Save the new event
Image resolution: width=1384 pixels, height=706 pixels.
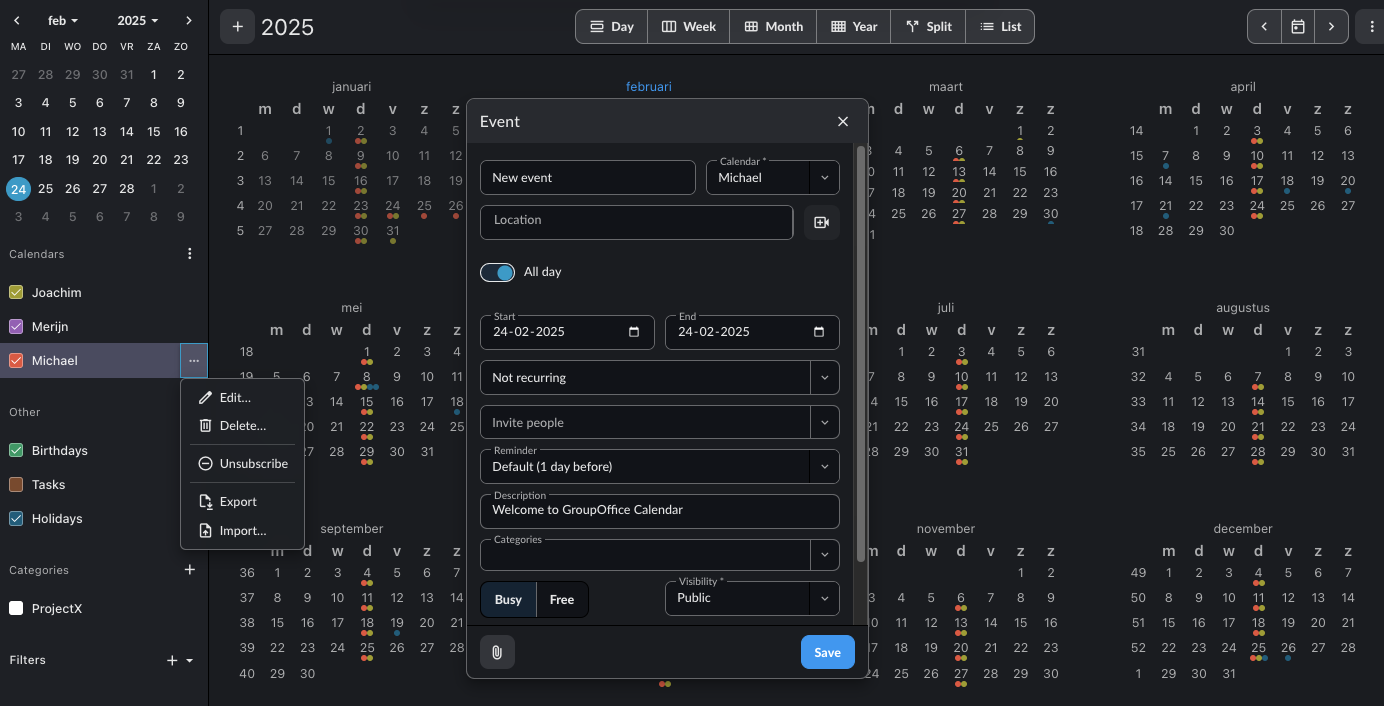pyautogui.click(x=827, y=652)
